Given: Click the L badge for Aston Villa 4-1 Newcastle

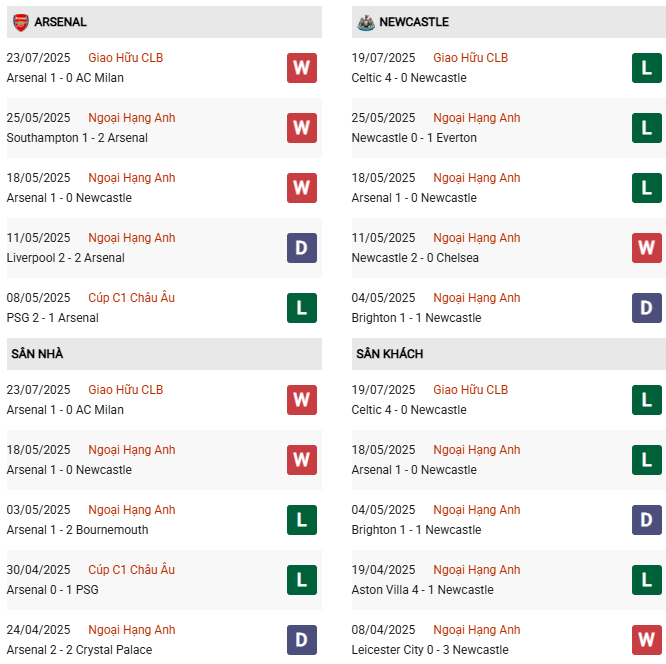Looking at the screenshot, I should (x=646, y=580).
